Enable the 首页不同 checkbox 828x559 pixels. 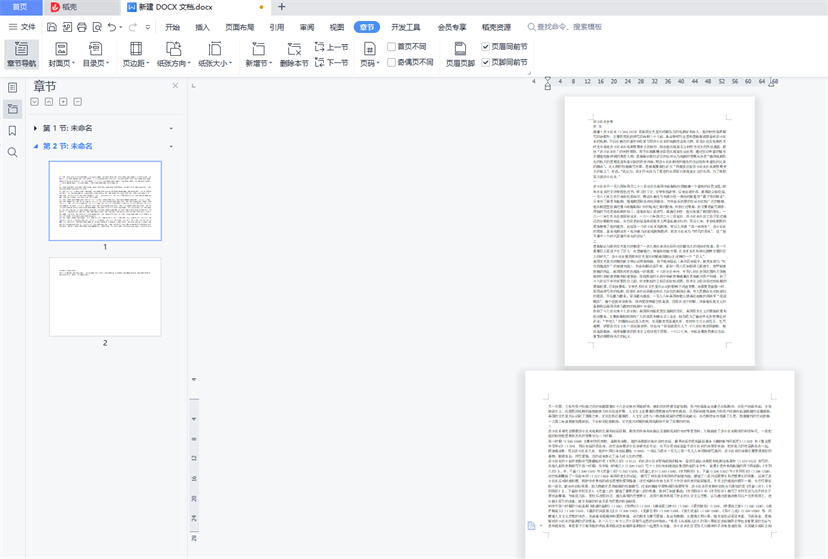[393, 47]
